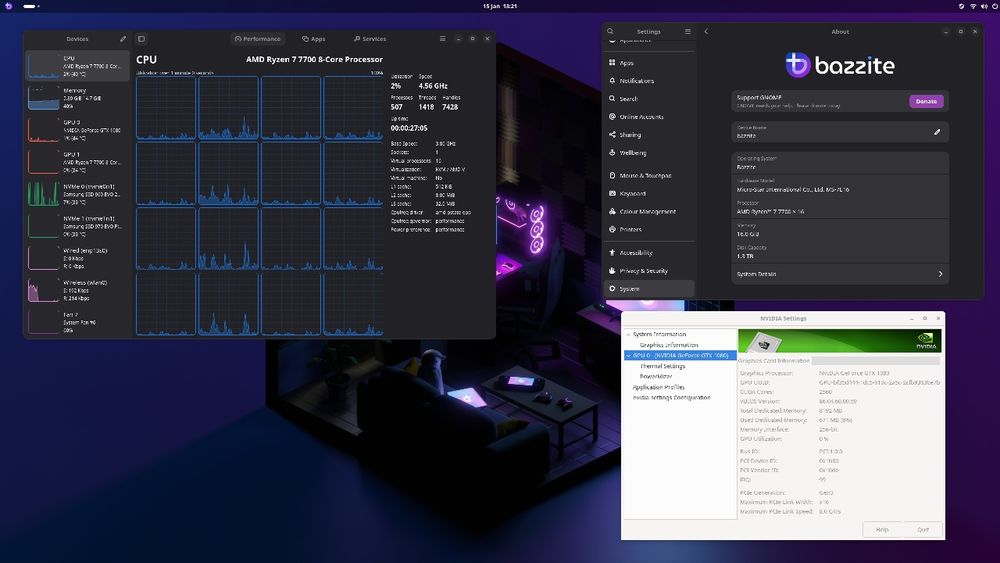The height and width of the screenshot is (563, 1000).
Task: Open Notifications in Settings sidebar
Action: coord(649,81)
